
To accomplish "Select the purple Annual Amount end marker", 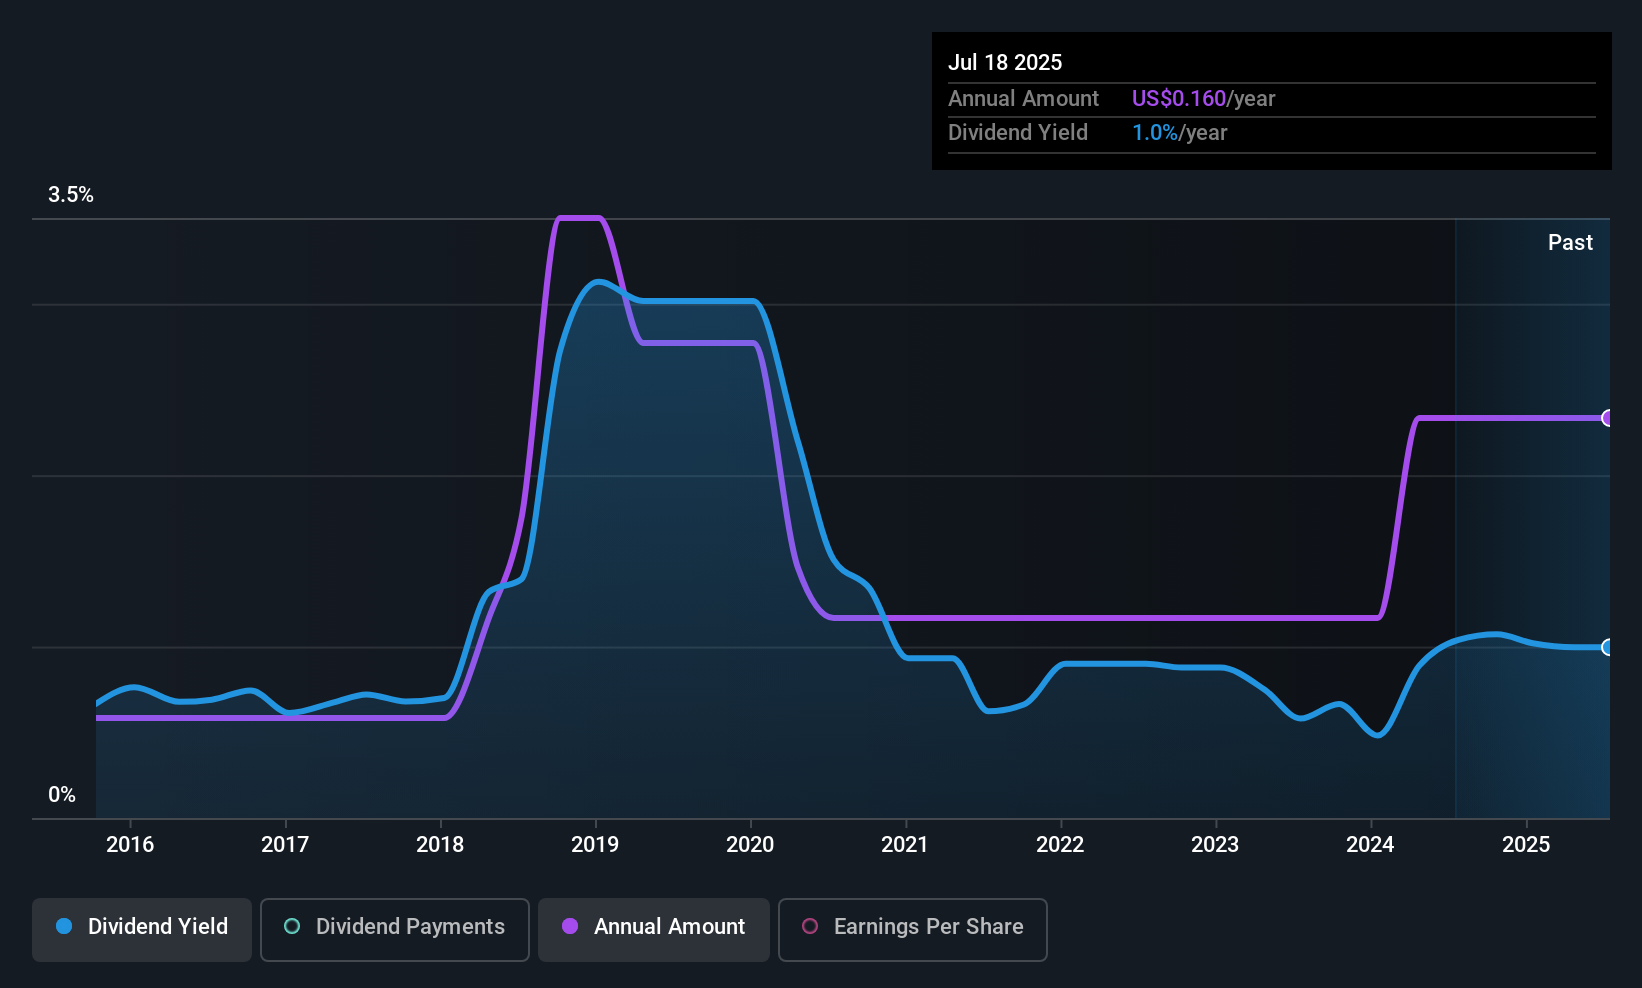I will tap(1607, 418).
